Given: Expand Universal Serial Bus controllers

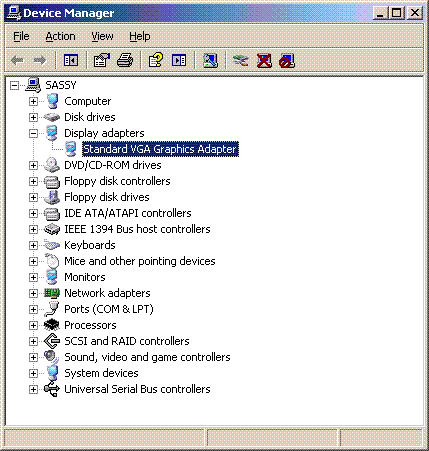Looking at the screenshot, I should [x=33, y=389].
